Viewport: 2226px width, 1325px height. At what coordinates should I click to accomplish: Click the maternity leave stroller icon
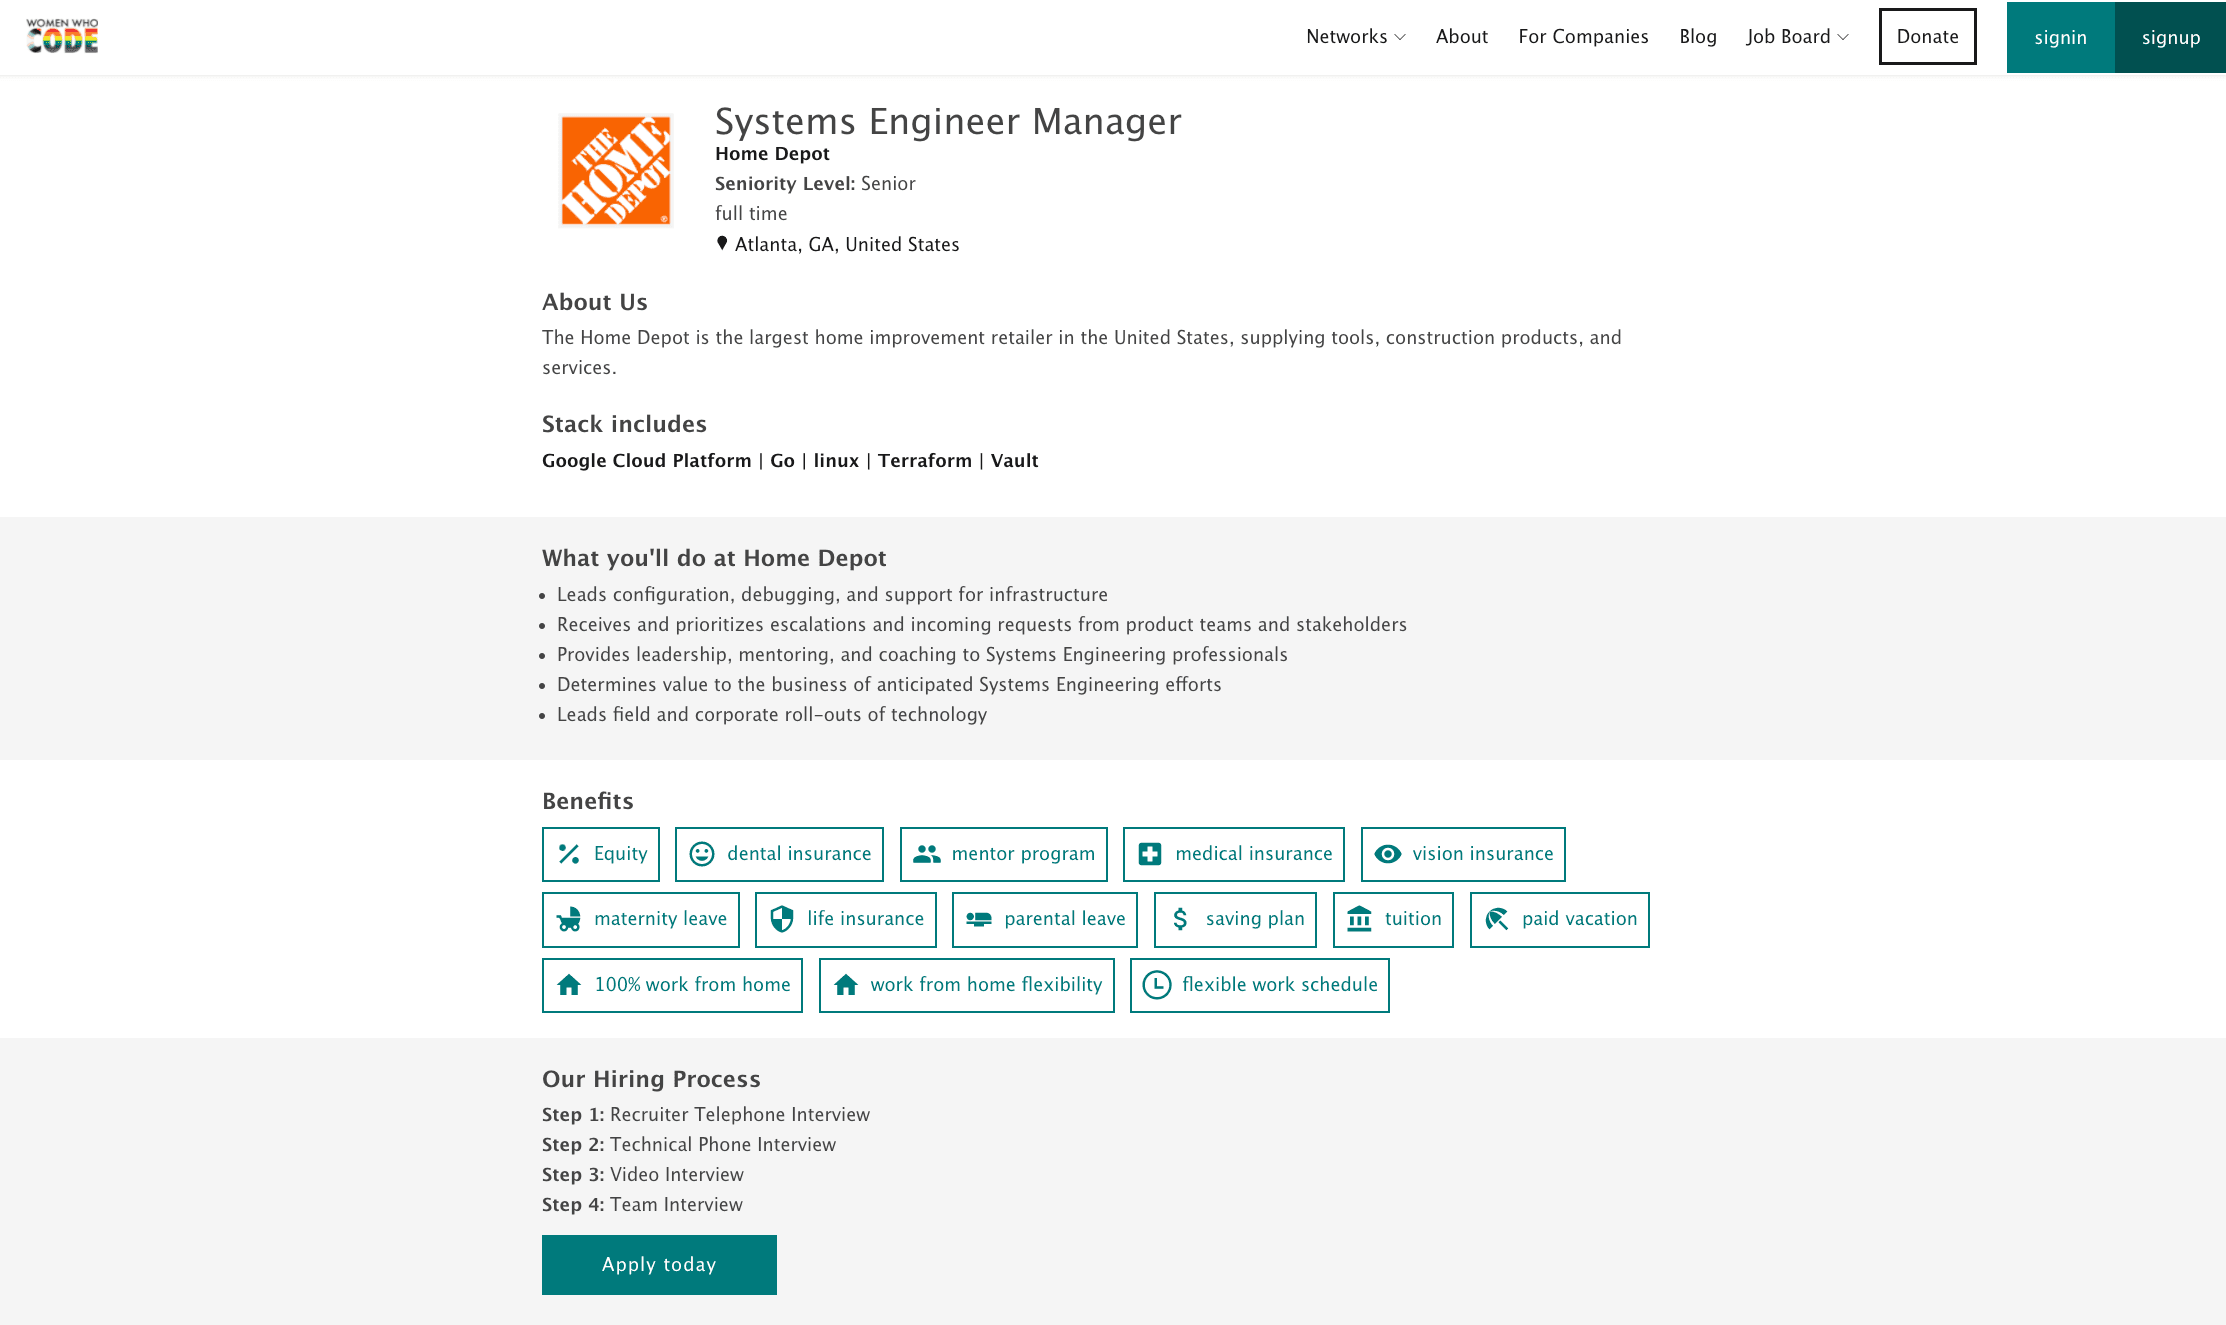(569, 919)
